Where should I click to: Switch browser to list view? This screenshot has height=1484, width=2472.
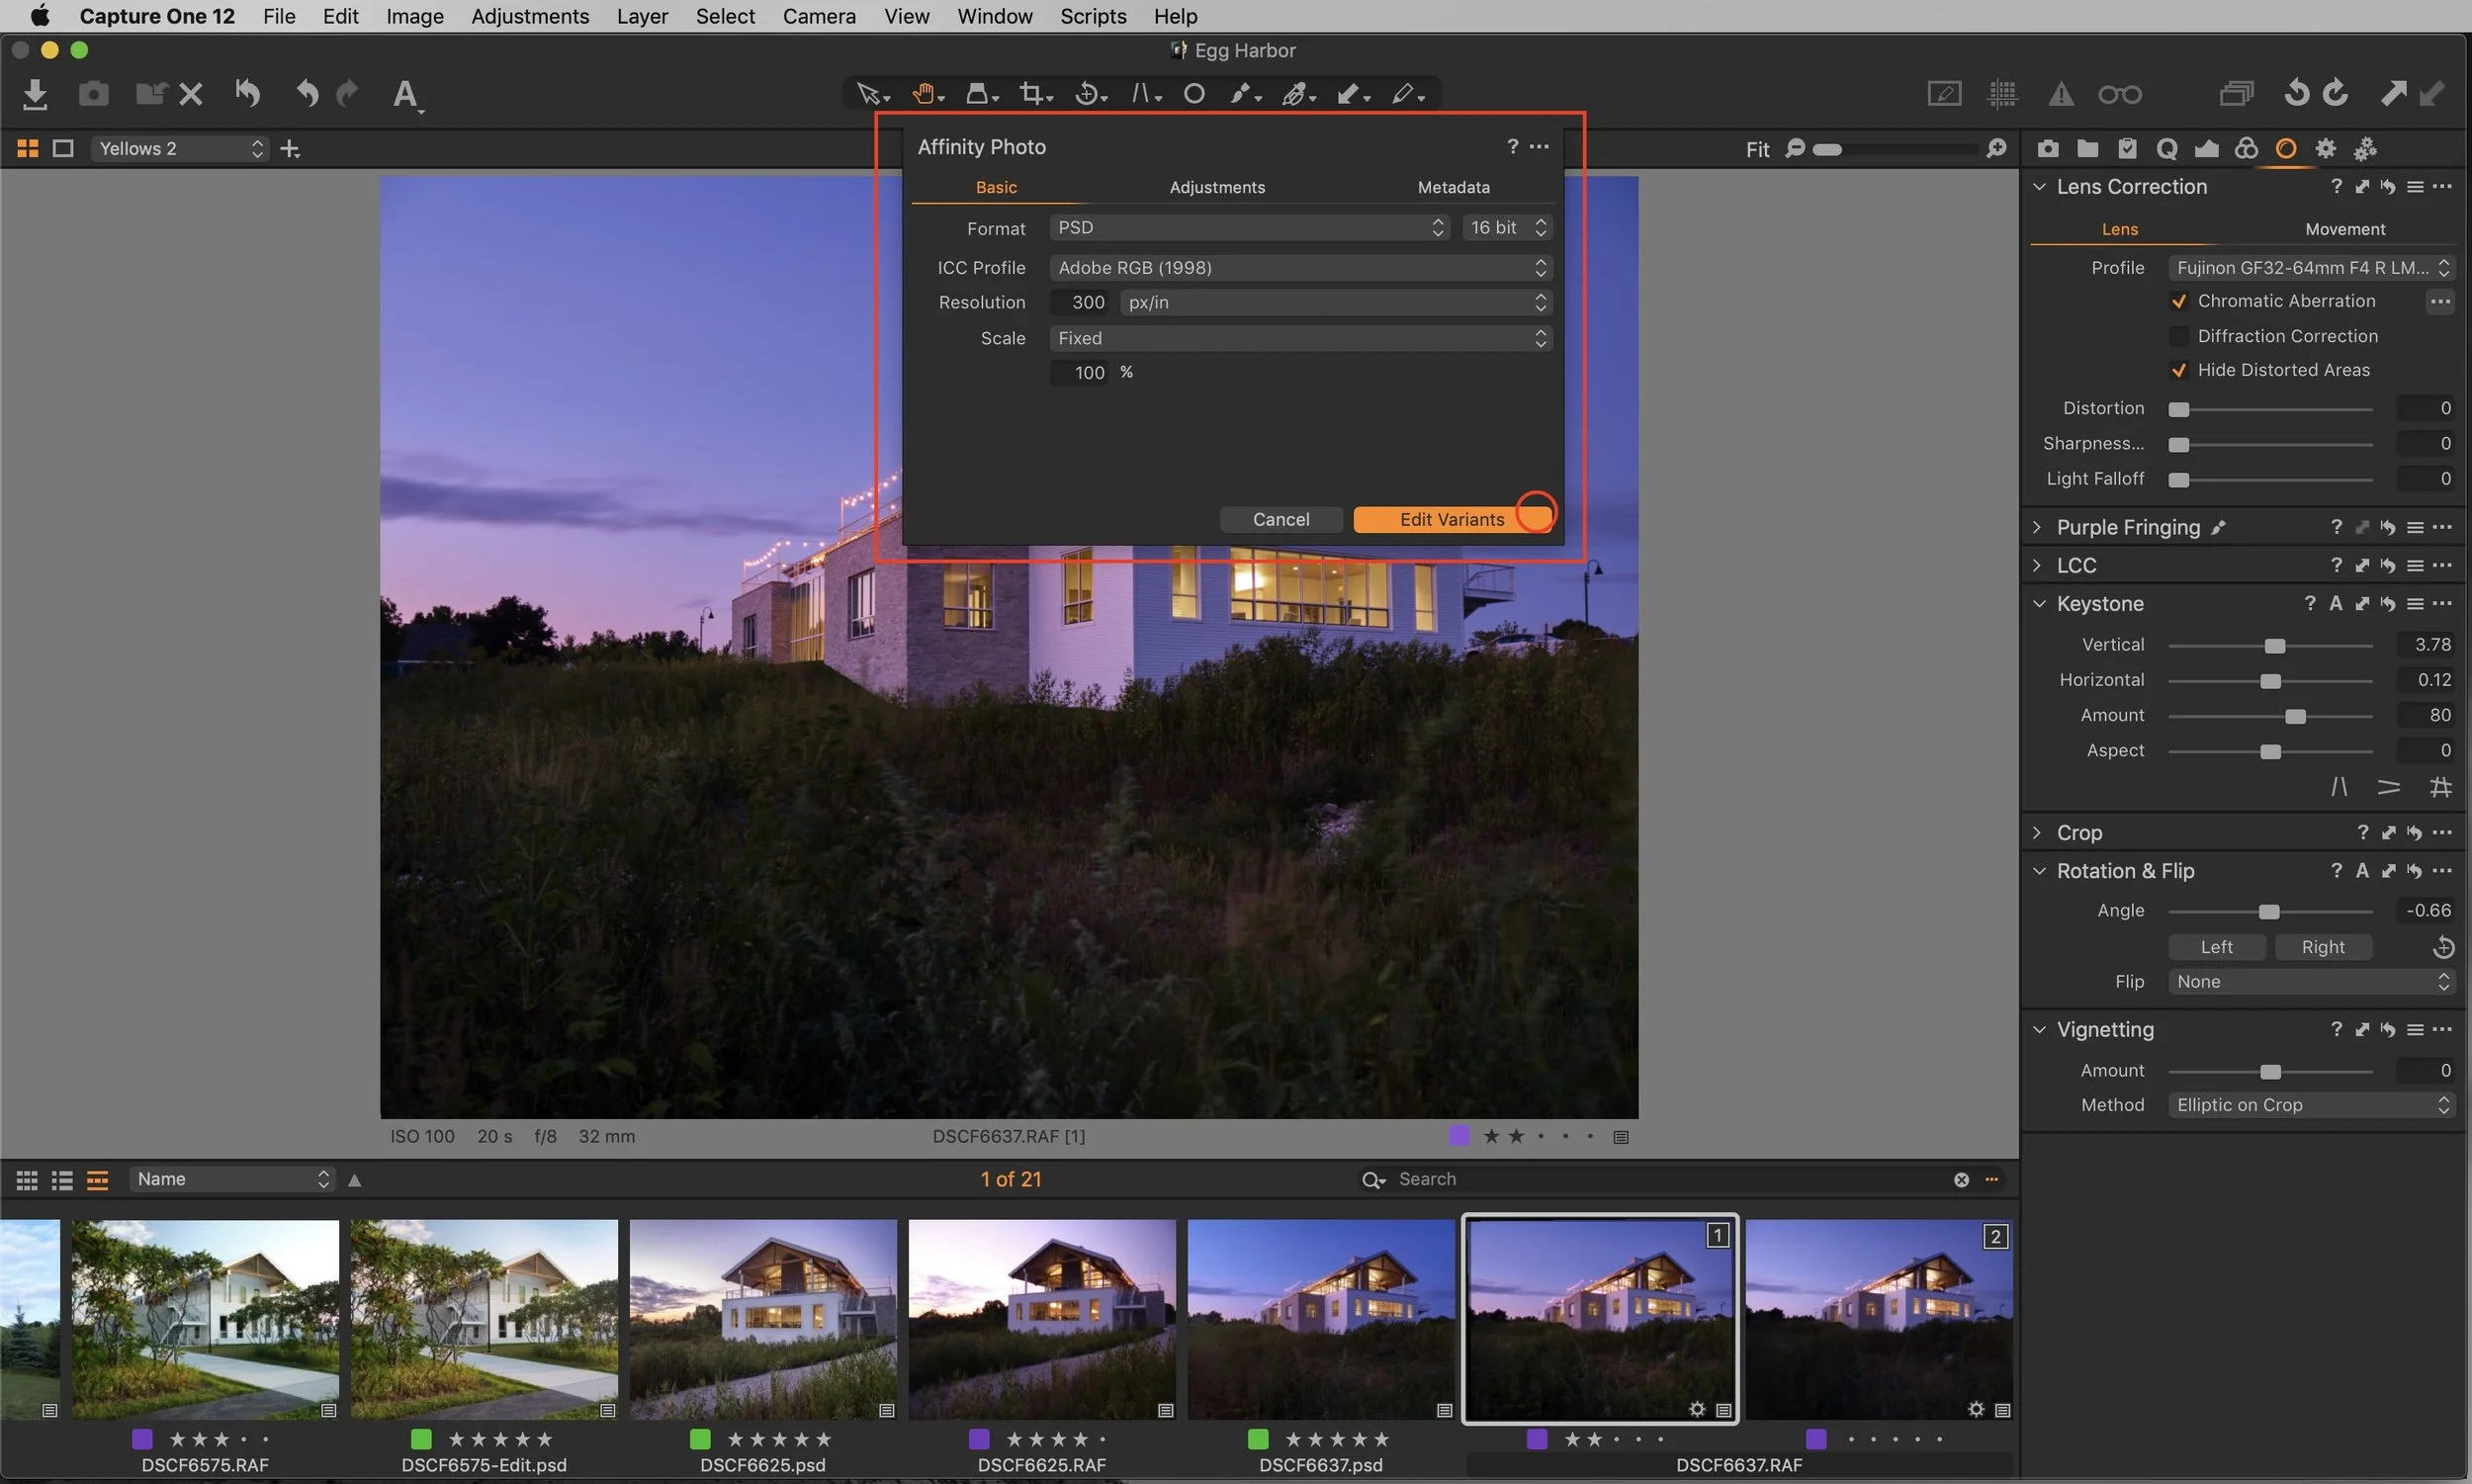tap(62, 1181)
